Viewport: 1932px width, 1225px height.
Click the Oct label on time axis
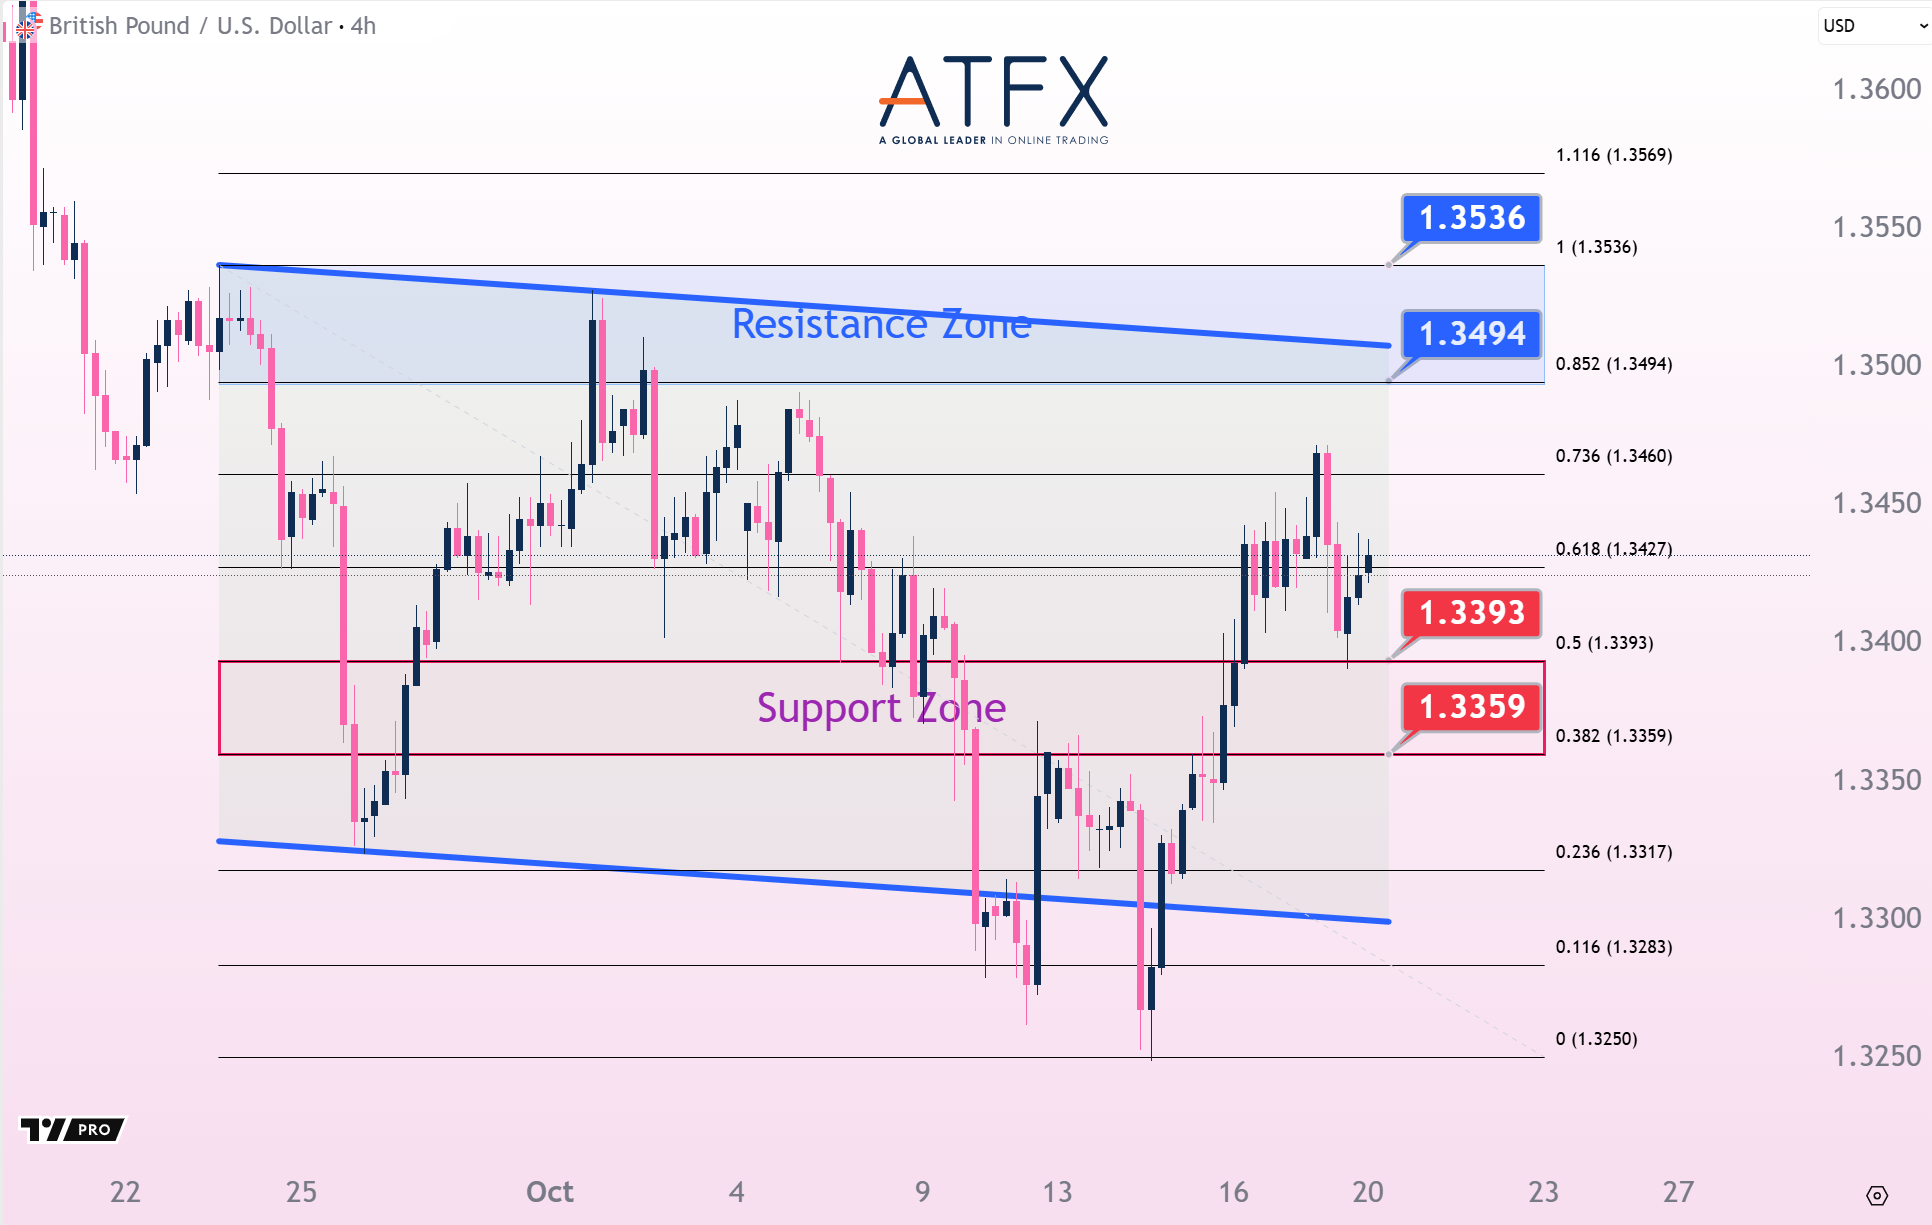point(550,1192)
